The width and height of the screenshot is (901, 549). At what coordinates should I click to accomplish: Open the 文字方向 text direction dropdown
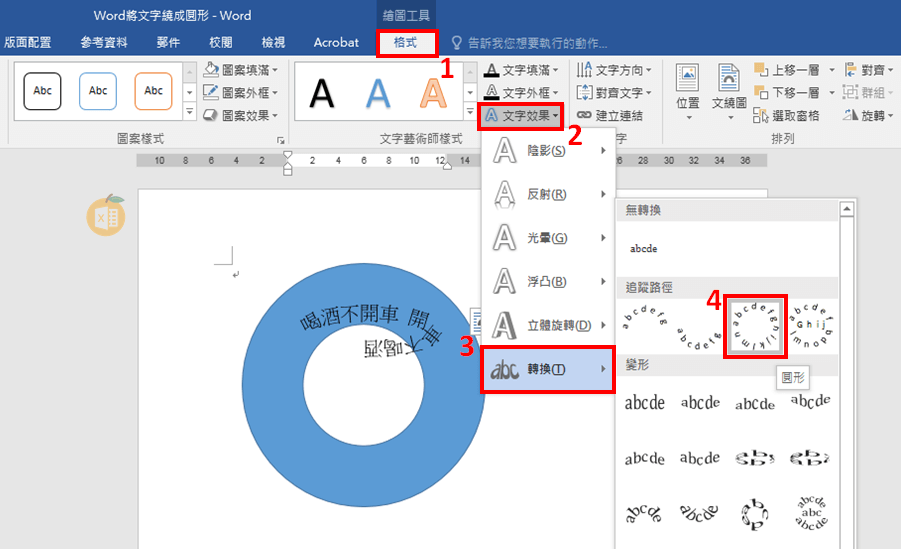point(615,70)
